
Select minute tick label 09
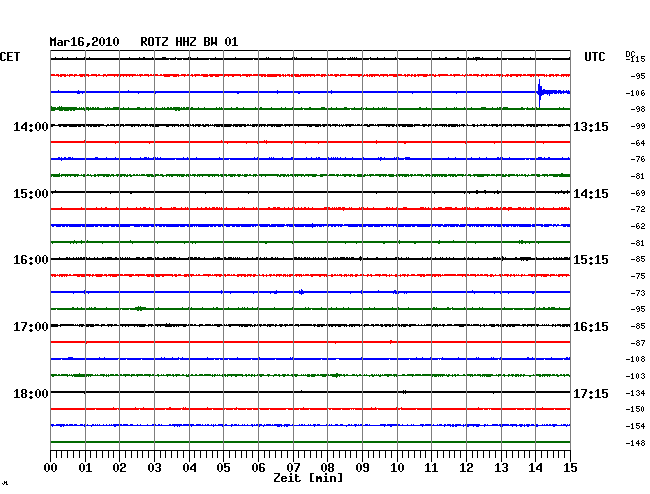point(362,468)
